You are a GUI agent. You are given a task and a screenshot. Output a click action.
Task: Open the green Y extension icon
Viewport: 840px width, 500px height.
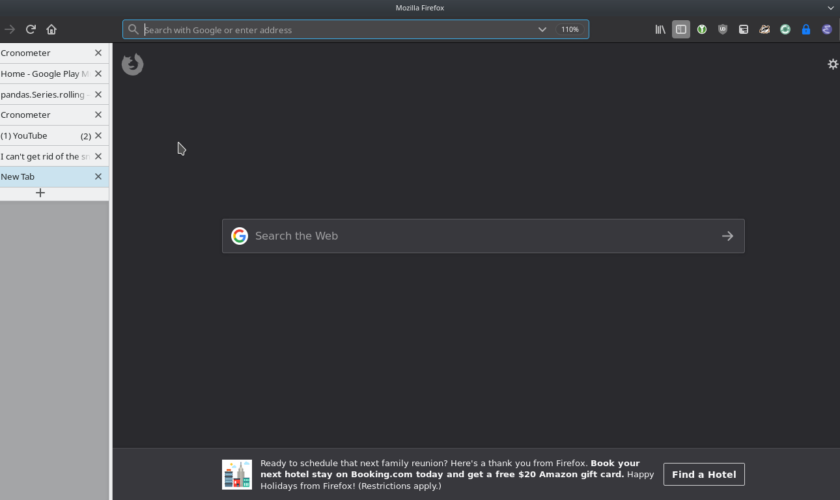[702, 29]
